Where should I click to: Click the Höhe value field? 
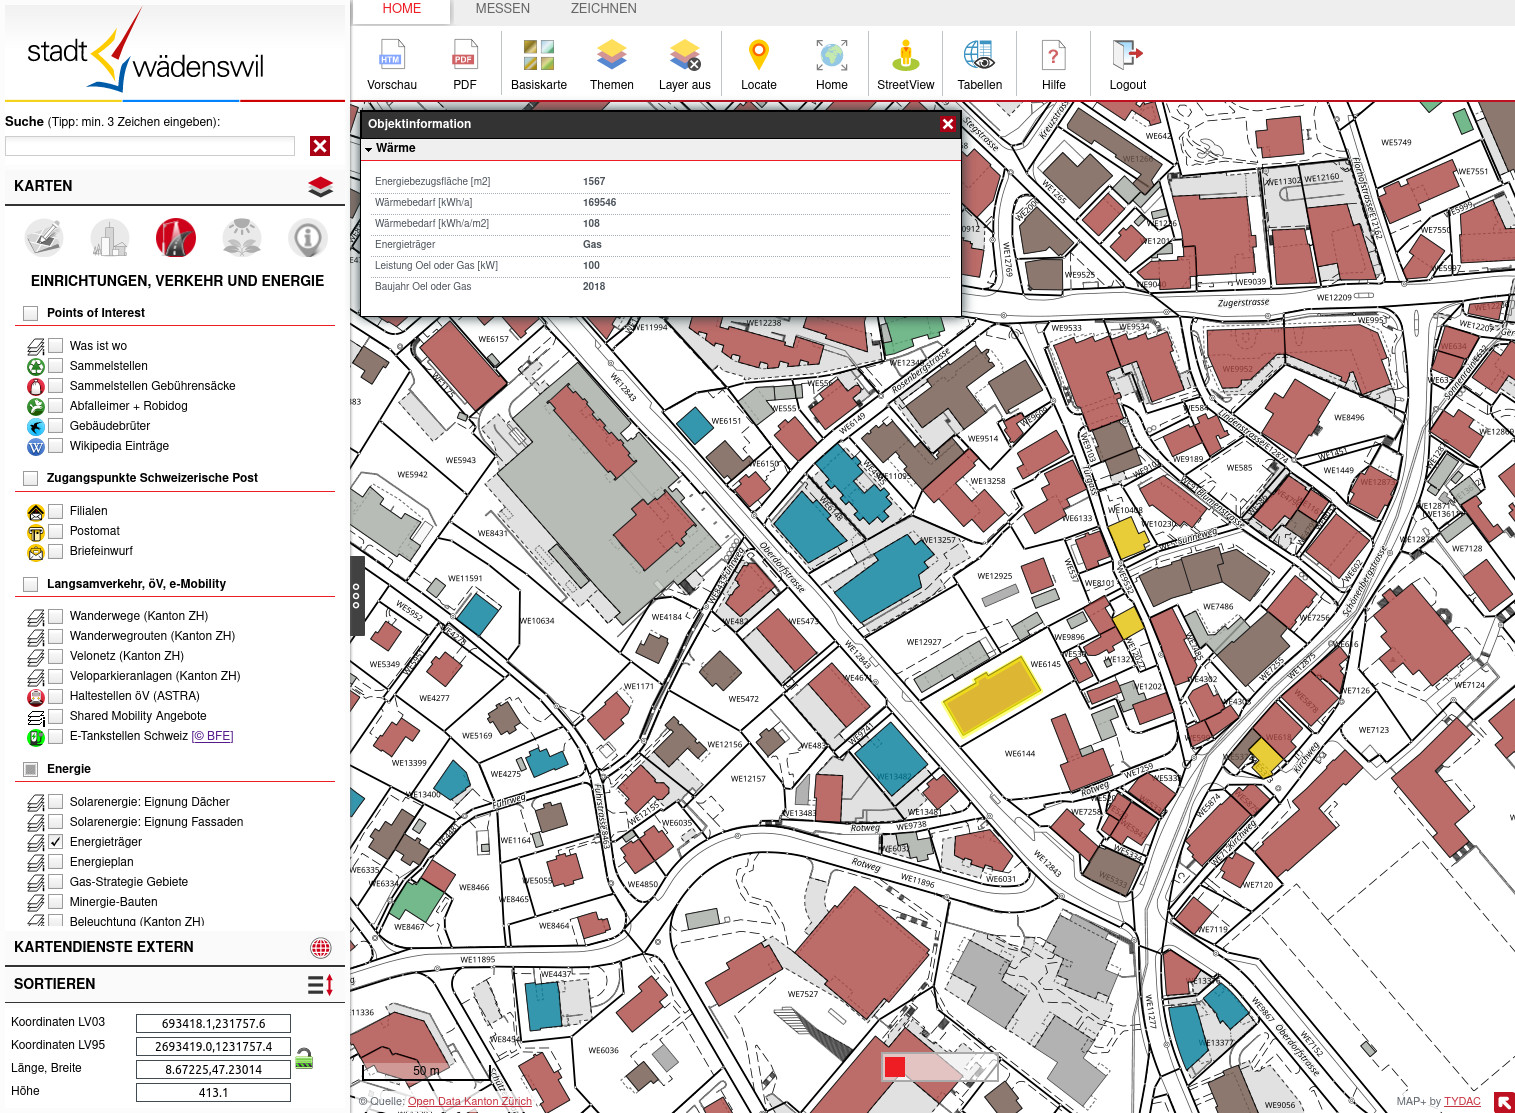[213, 1092]
